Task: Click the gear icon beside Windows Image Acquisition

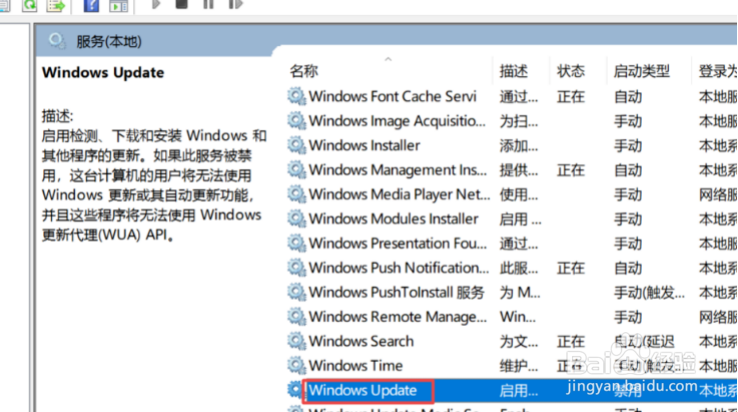Action: click(297, 121)
